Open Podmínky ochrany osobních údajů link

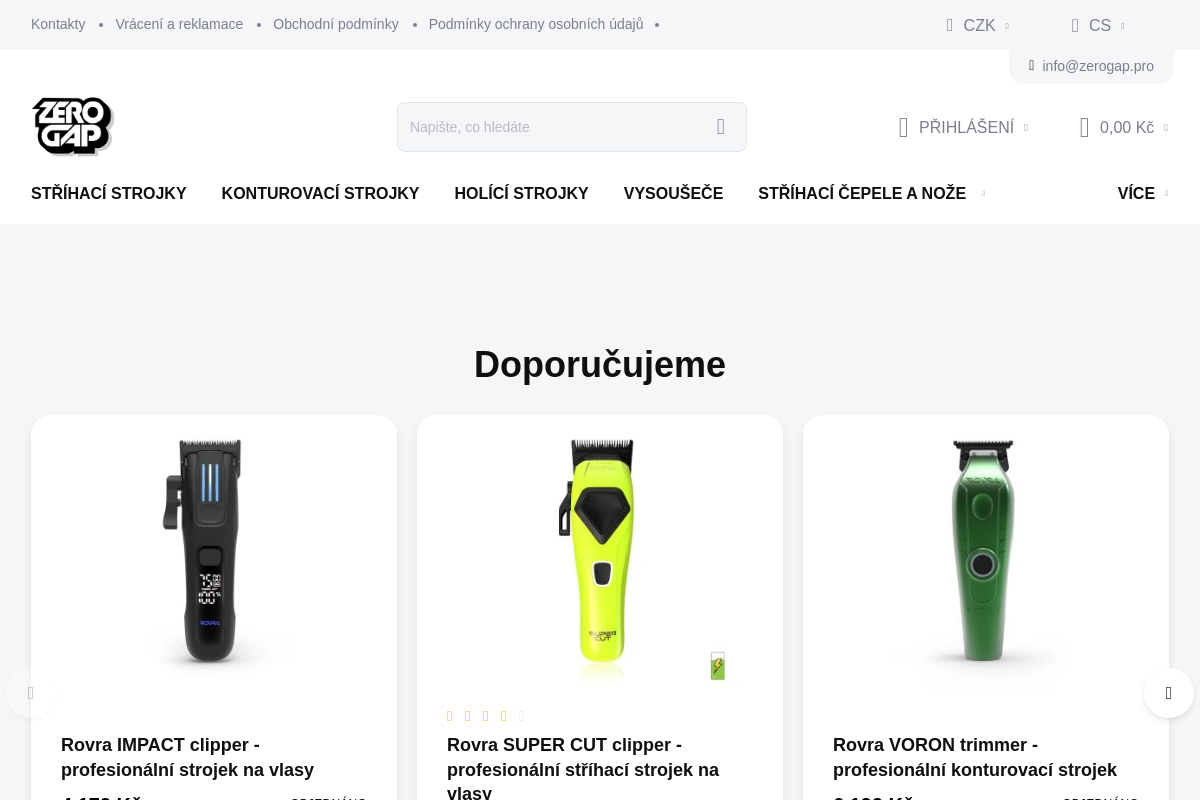[x=536, y=24]
